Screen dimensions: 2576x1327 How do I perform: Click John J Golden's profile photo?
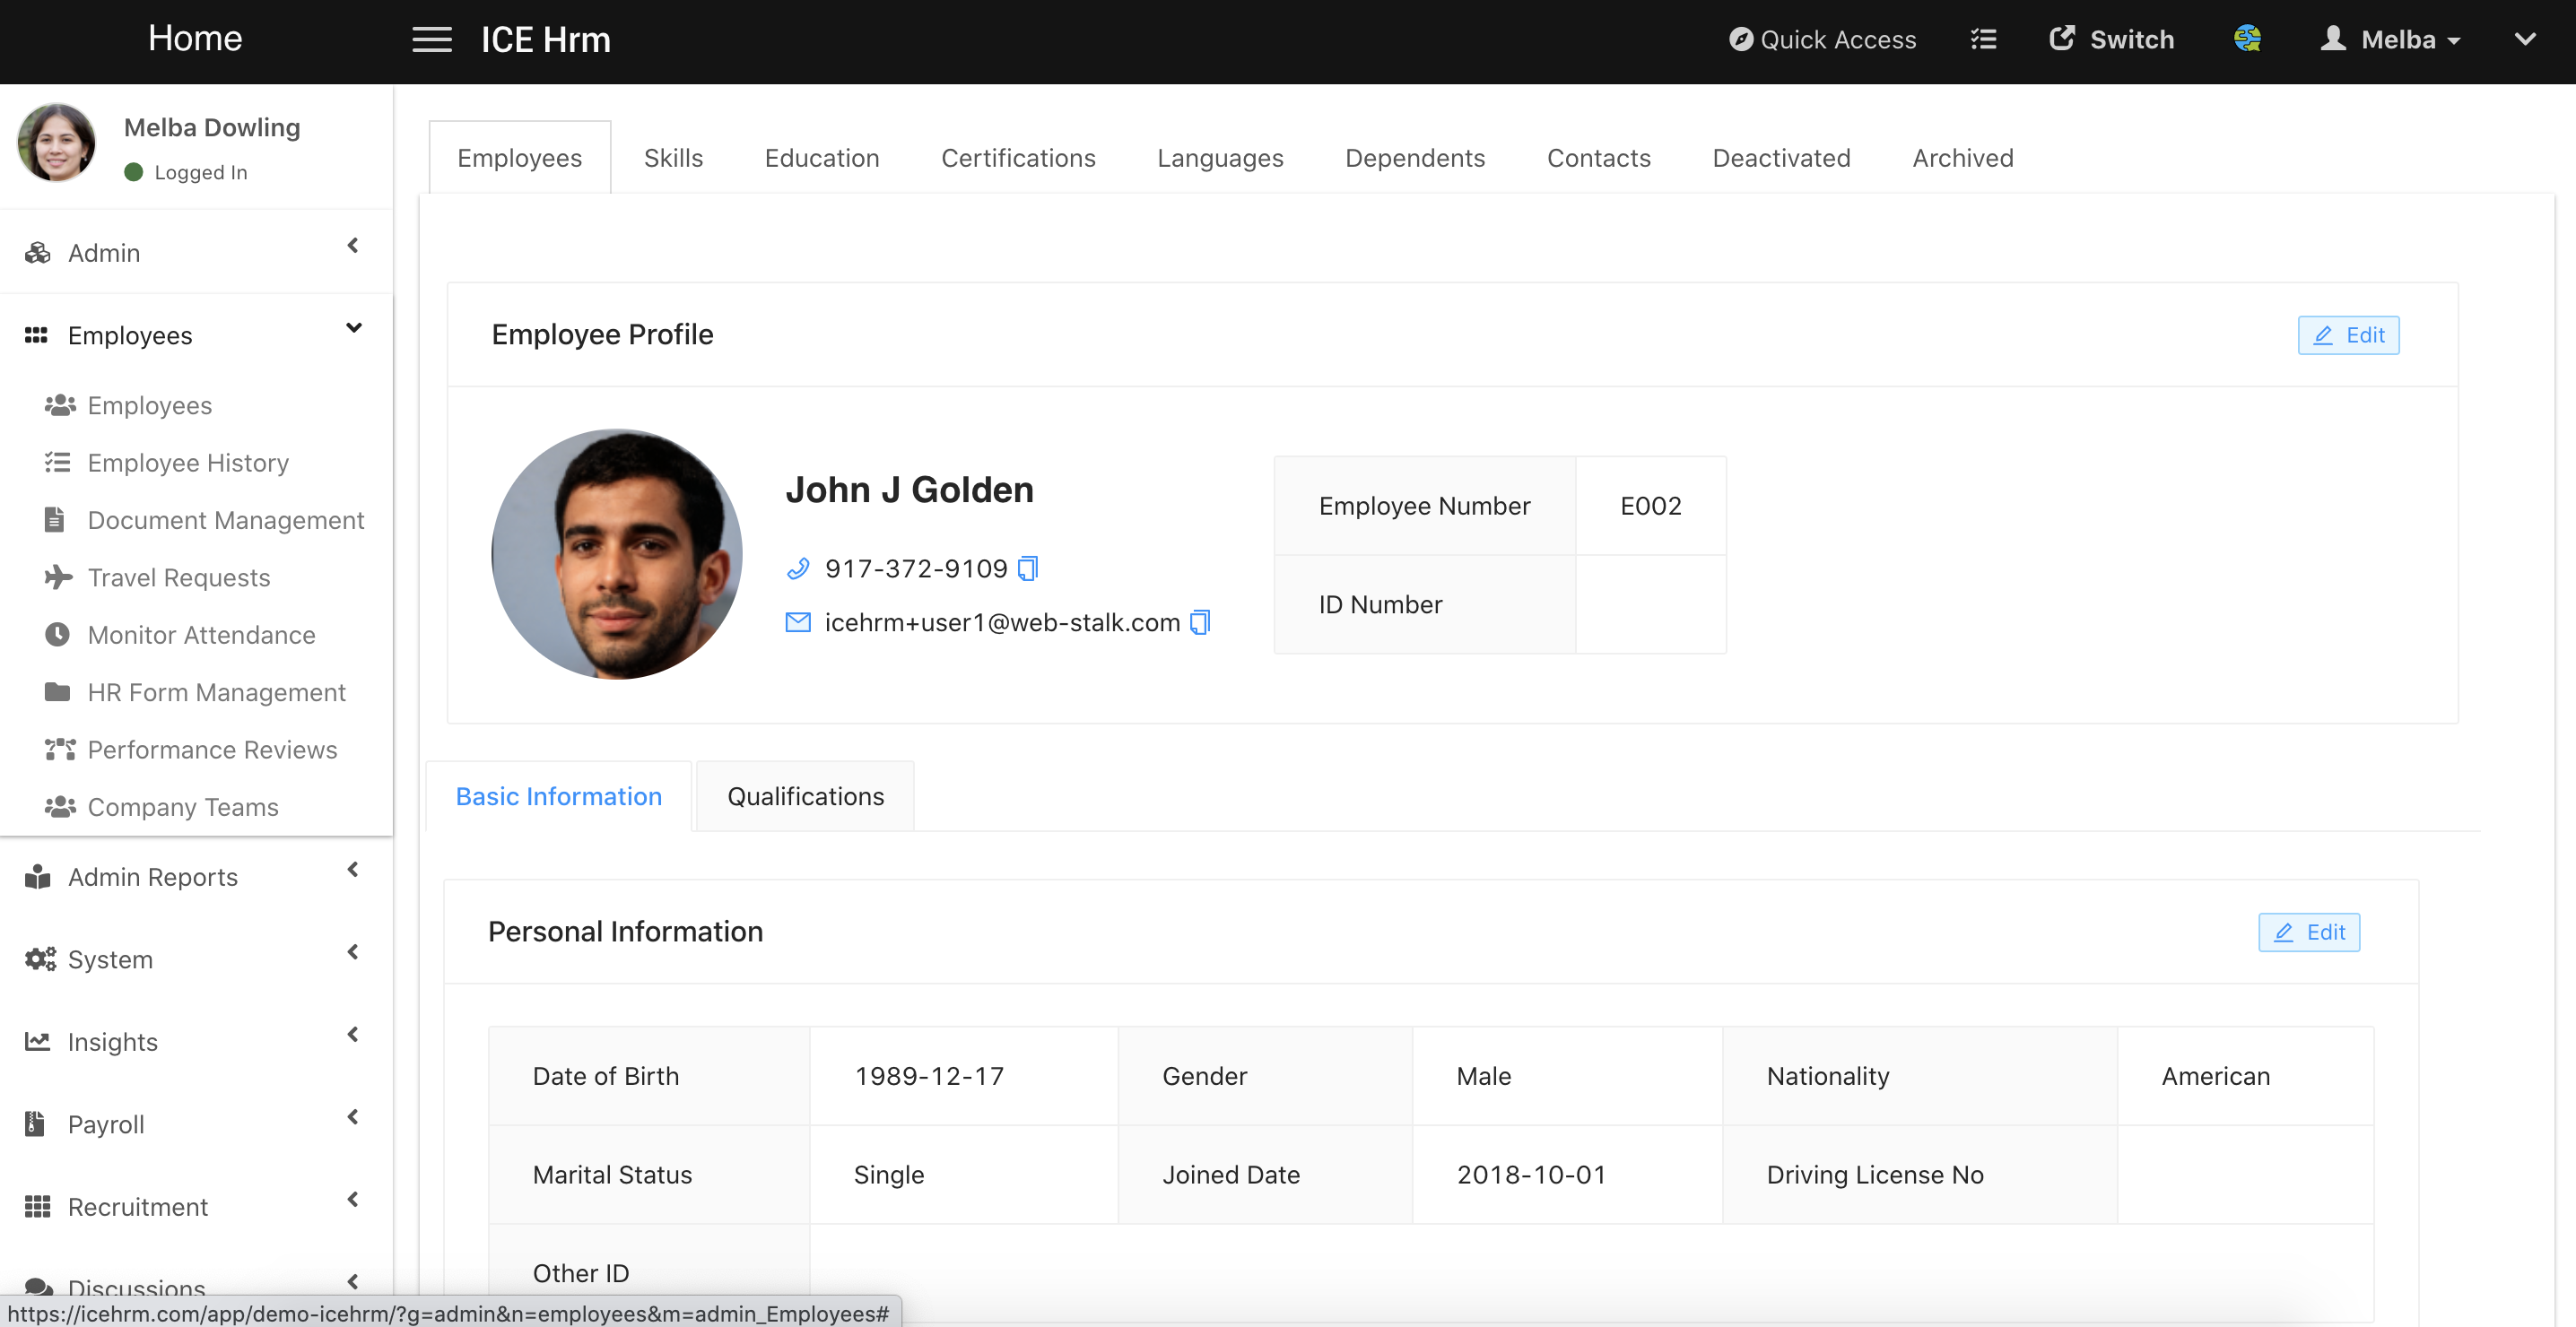[617, 555]
